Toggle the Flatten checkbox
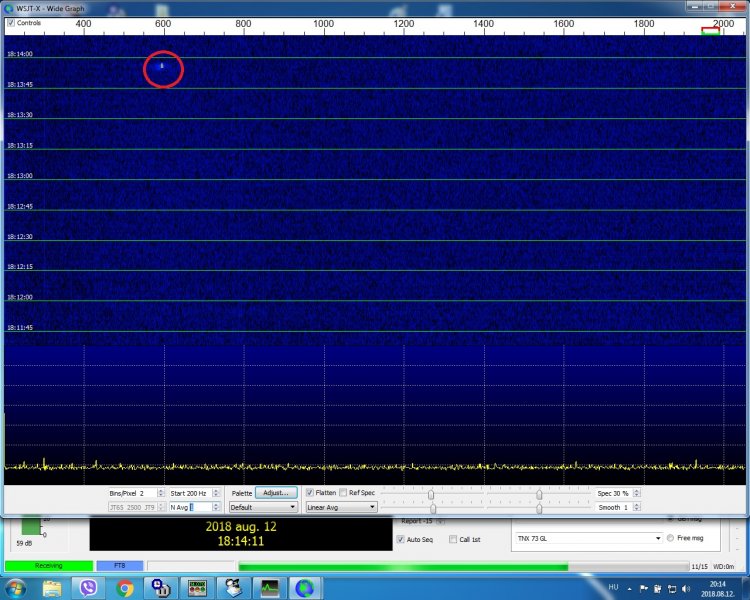This screenshot has height=600, width=750. [310, 493]
